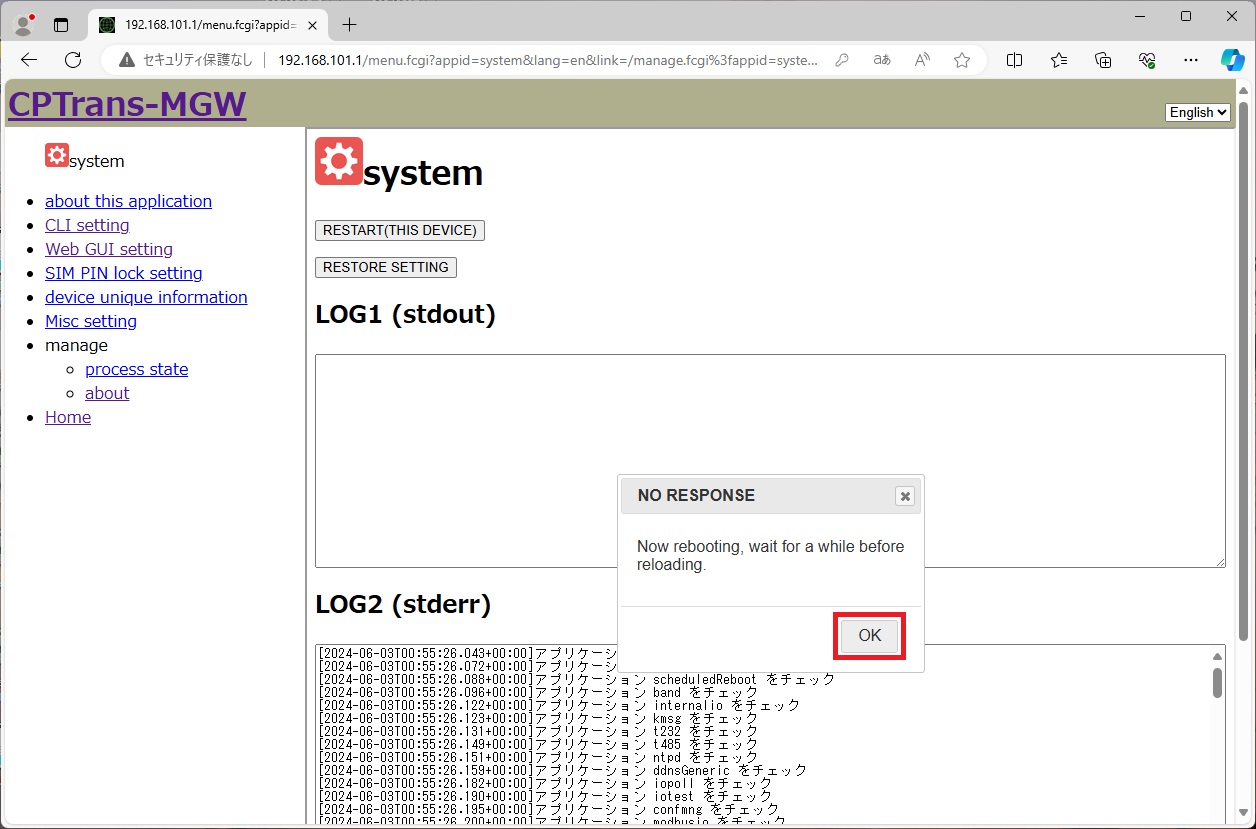
Task: Open the process state page
Action: coord(136,369)
